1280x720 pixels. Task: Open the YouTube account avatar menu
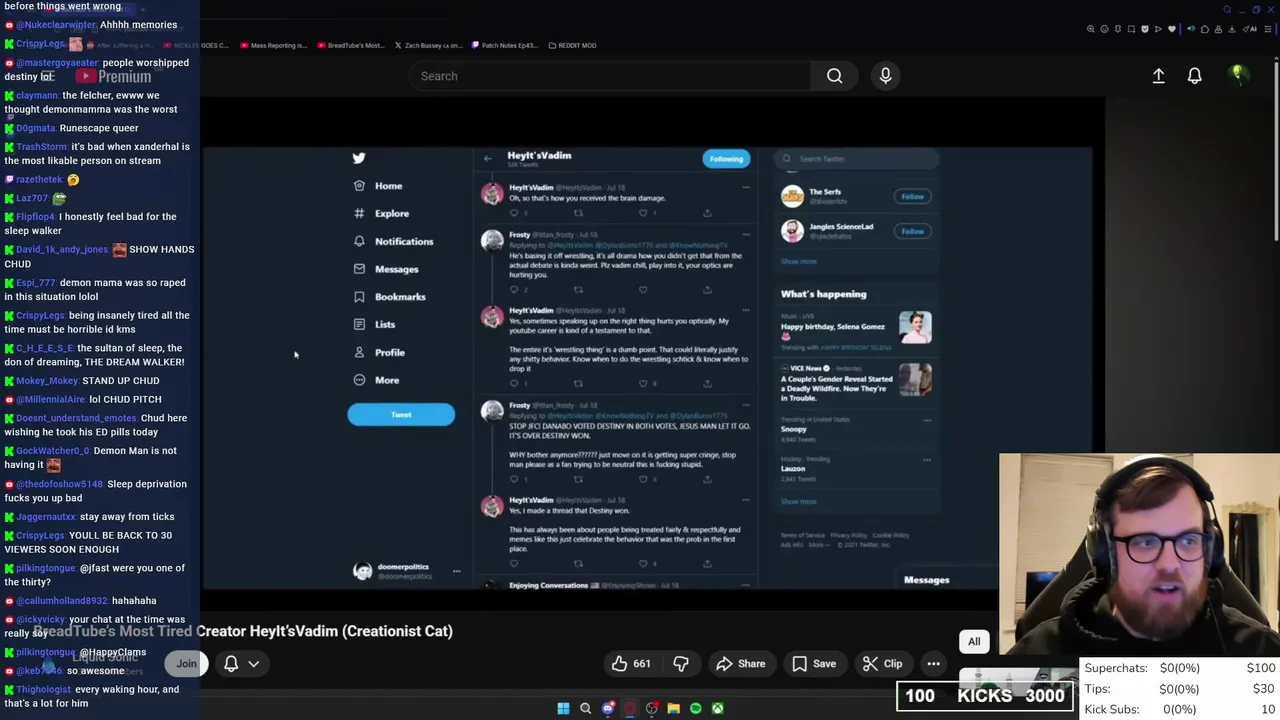1238,75
